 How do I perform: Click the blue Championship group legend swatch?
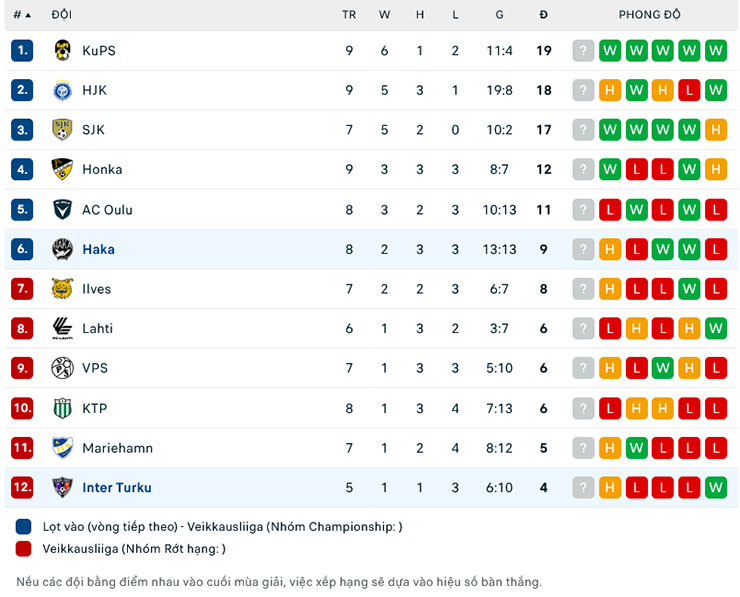24,527
